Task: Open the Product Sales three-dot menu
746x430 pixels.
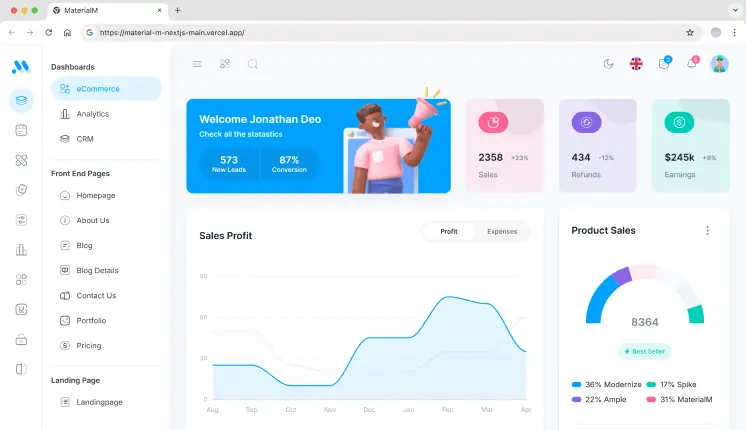Action: [x=707, y=230]
